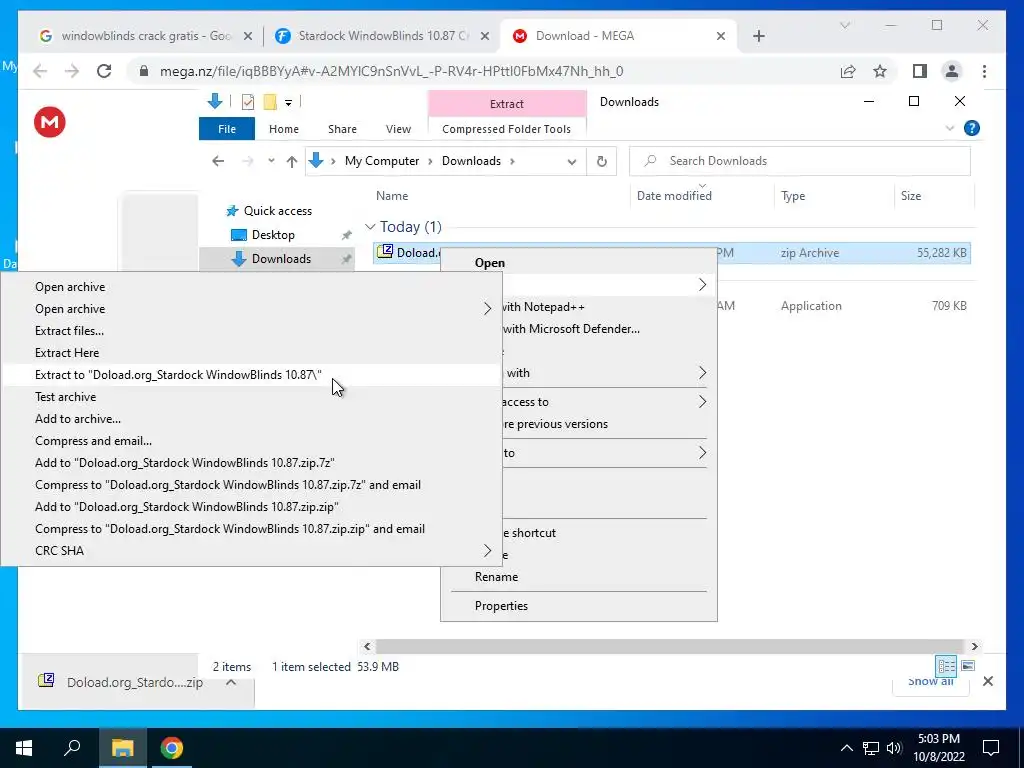This screenshot has width=1024, height=768.
Task: Click the volume tray icon
Action: (x=894, y=748)
